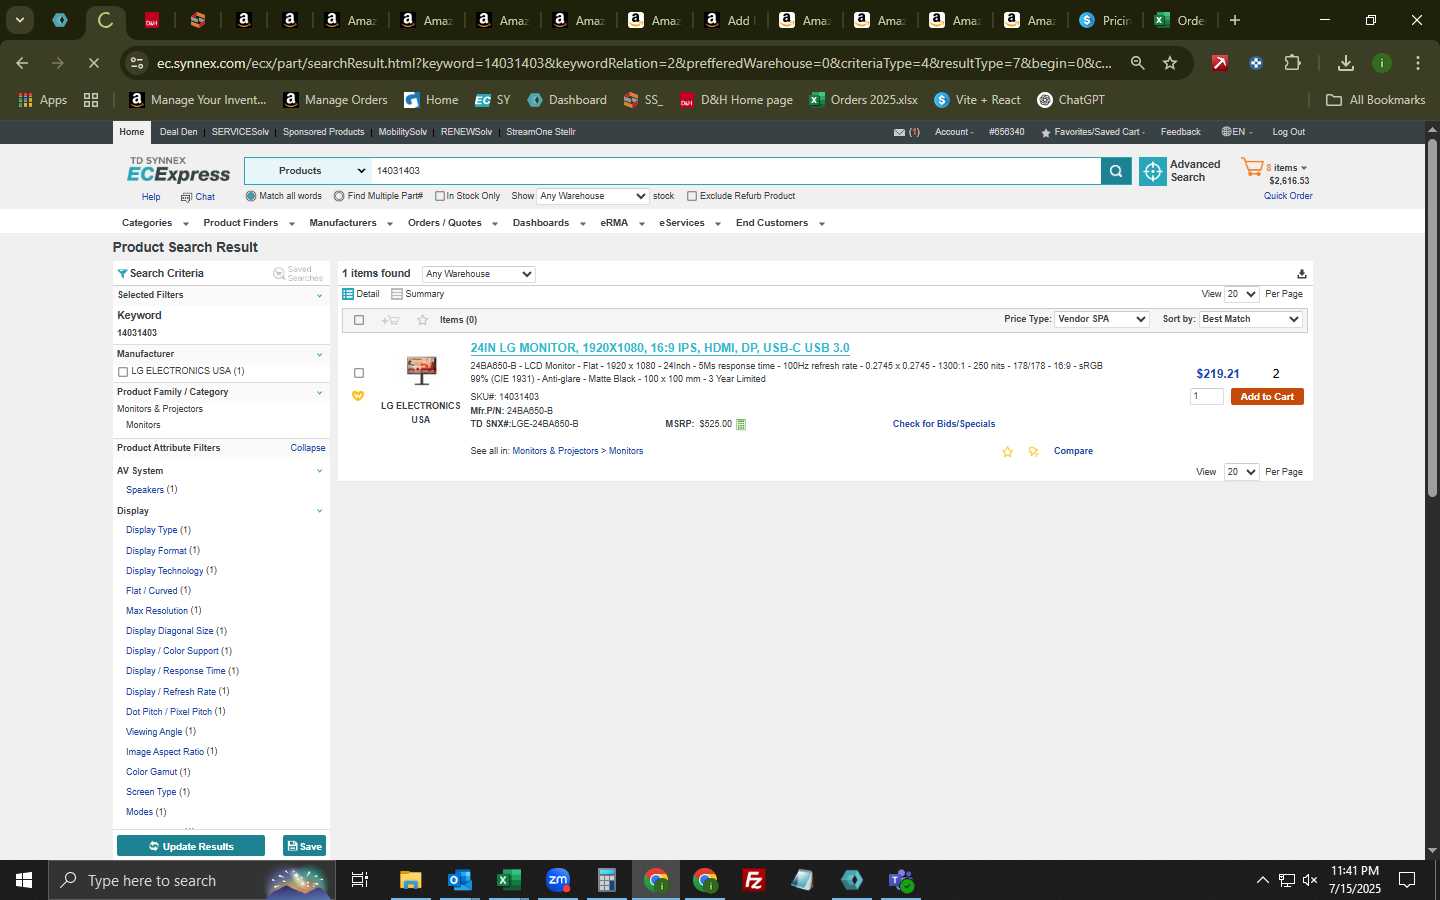This screenshot has height=900, width=1440.
Task: Open the Display Type filter
Action: click(x=151, y=530)
